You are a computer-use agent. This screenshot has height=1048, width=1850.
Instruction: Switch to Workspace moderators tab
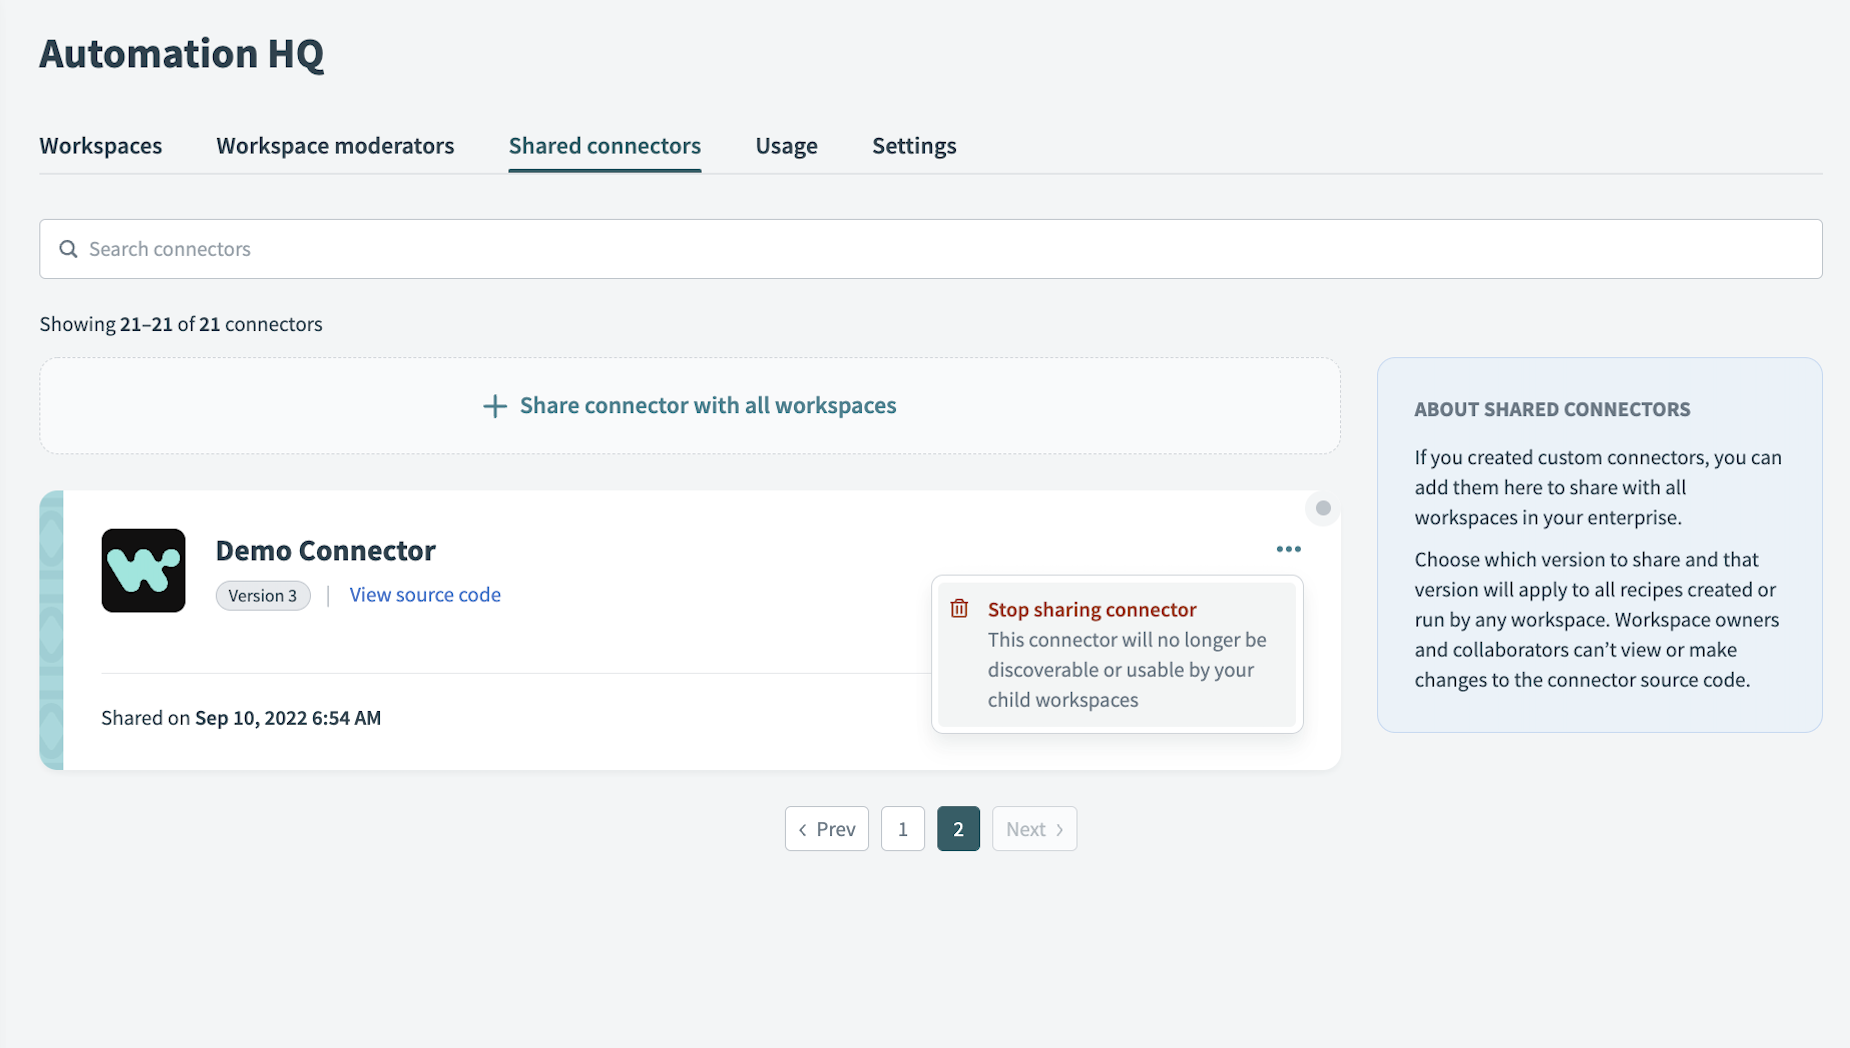pyautogui.click(x=335, y=146)
